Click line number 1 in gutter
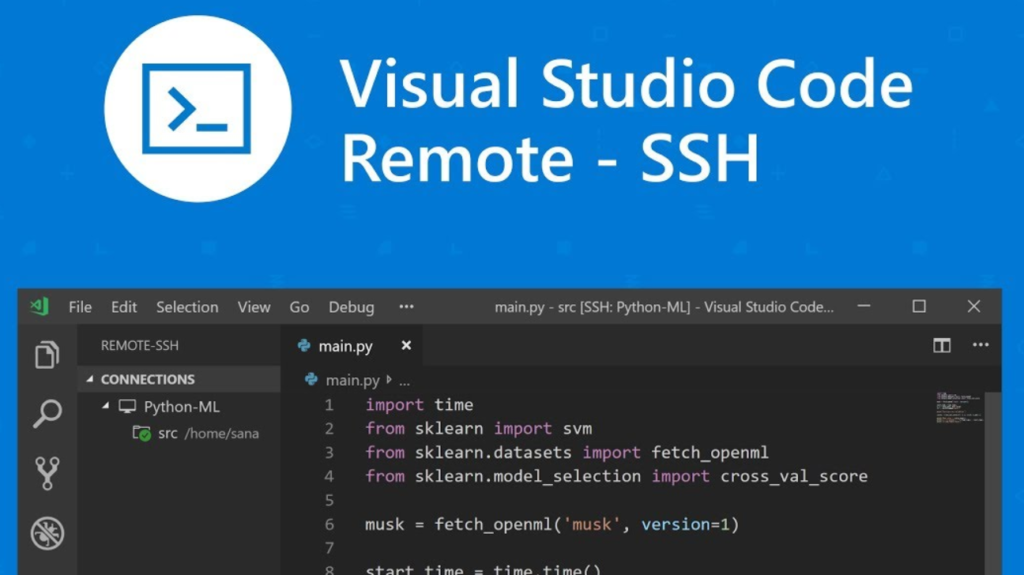1024x575 pixels. pyautogui.click(x=329, y=405)
